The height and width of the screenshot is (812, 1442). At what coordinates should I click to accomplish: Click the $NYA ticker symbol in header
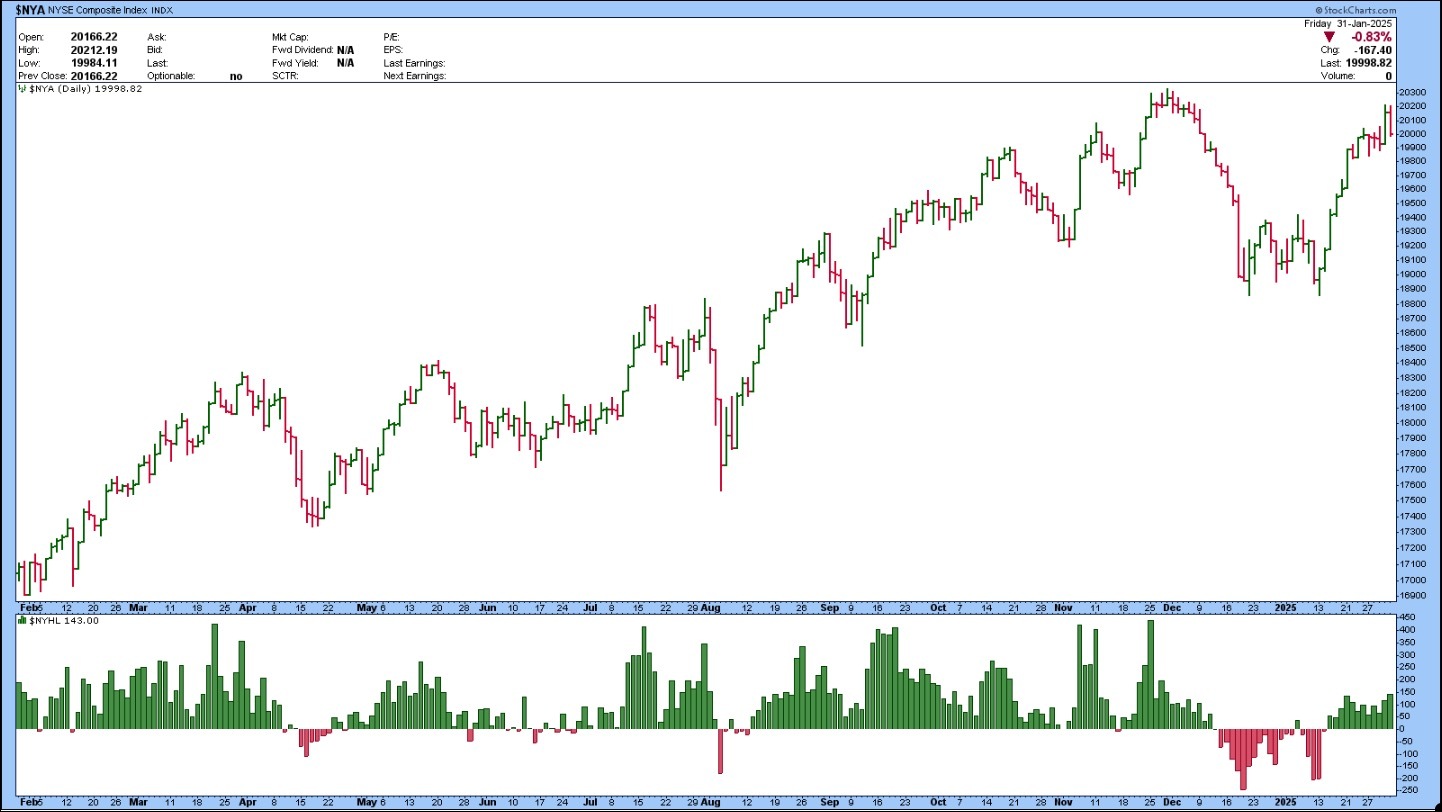click(x=30, y=9)
